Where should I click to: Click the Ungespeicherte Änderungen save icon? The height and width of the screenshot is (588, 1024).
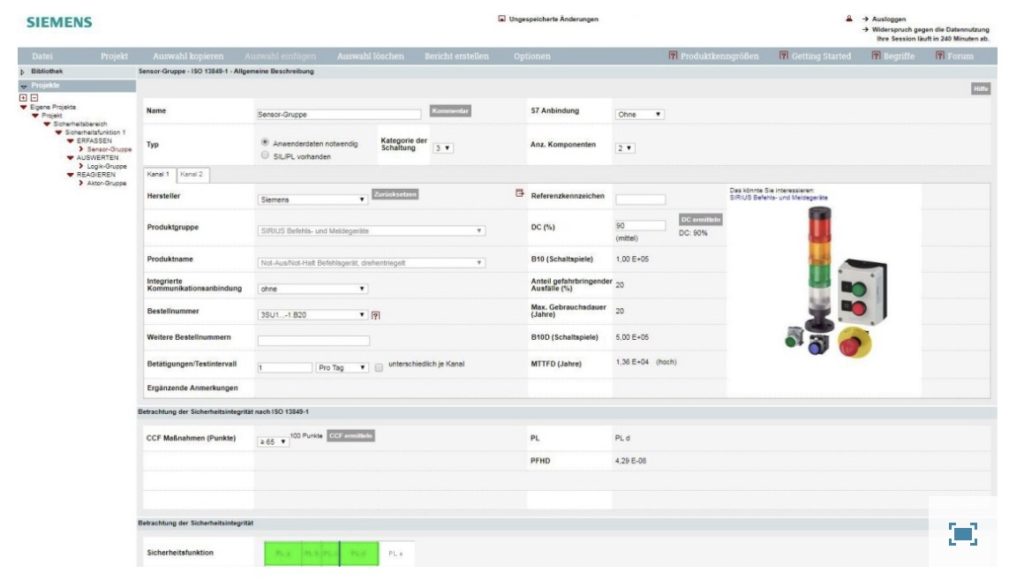click(502, 18)
